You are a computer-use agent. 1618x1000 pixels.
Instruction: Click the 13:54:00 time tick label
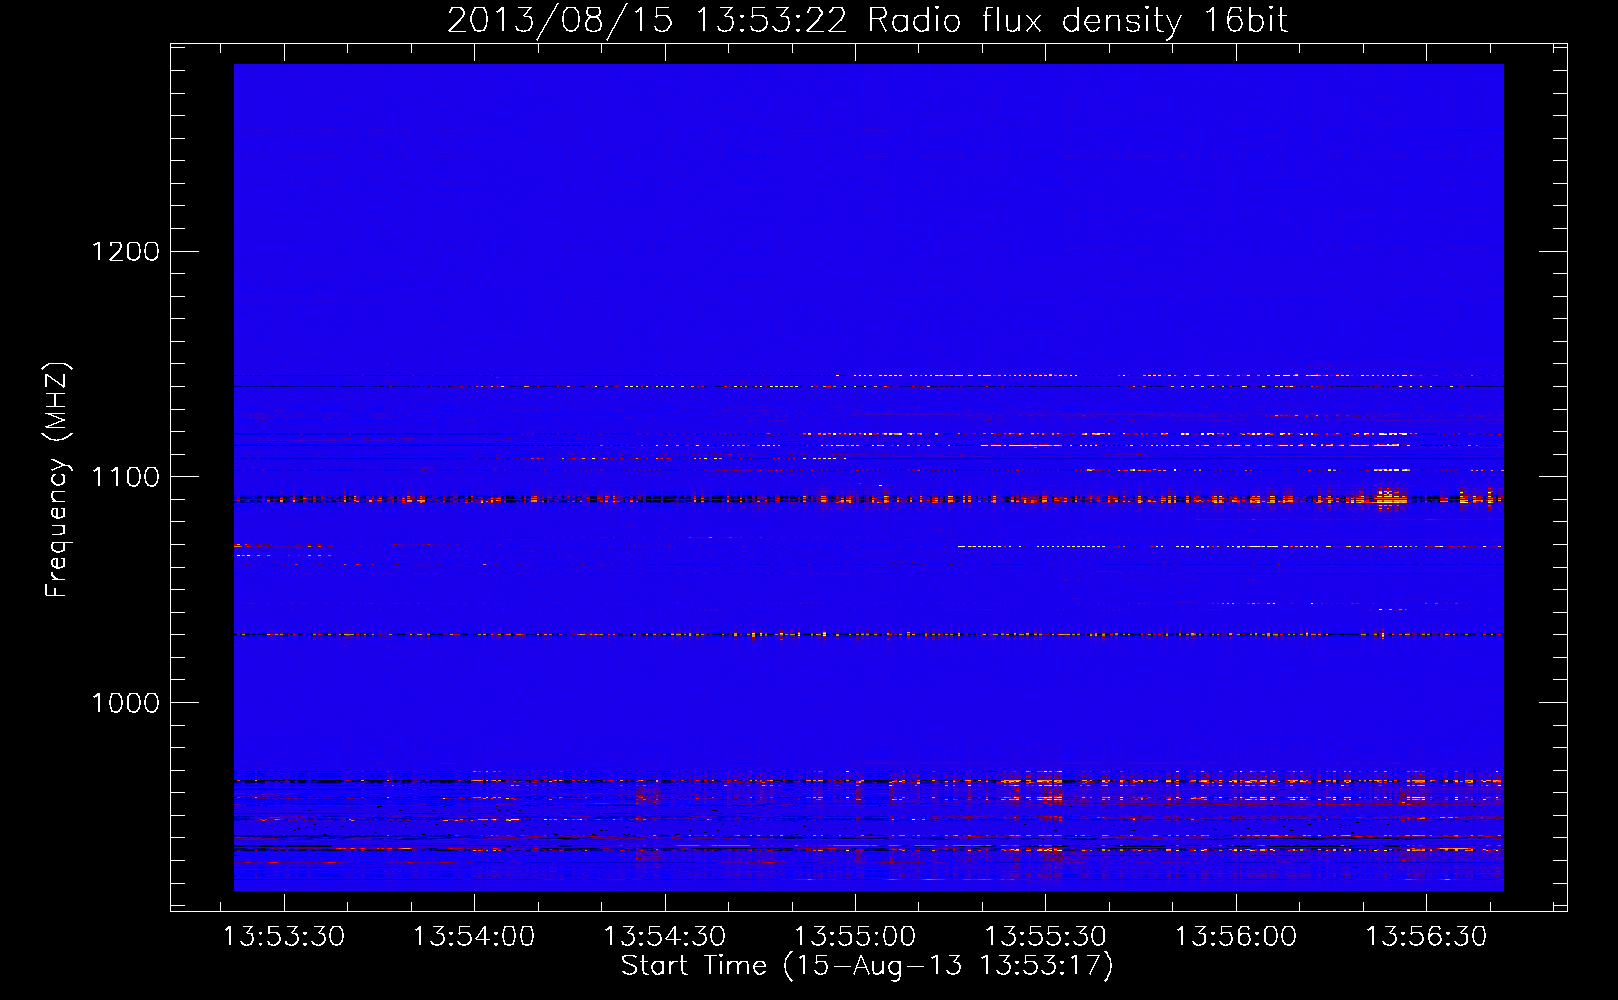tap(474, 937)
